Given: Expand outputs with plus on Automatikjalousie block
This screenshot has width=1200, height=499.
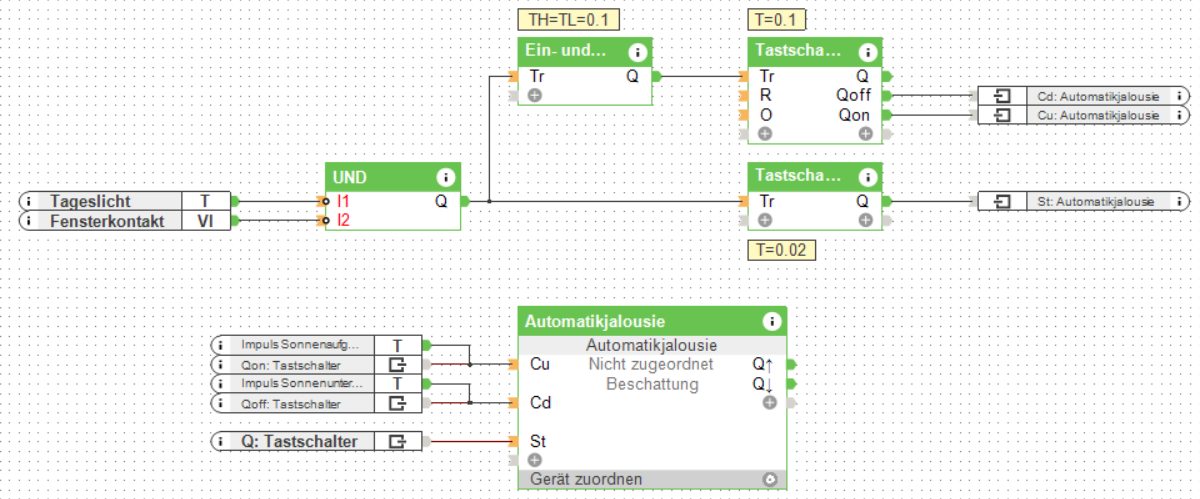Looking at the screenshot, I should [769, 403].
